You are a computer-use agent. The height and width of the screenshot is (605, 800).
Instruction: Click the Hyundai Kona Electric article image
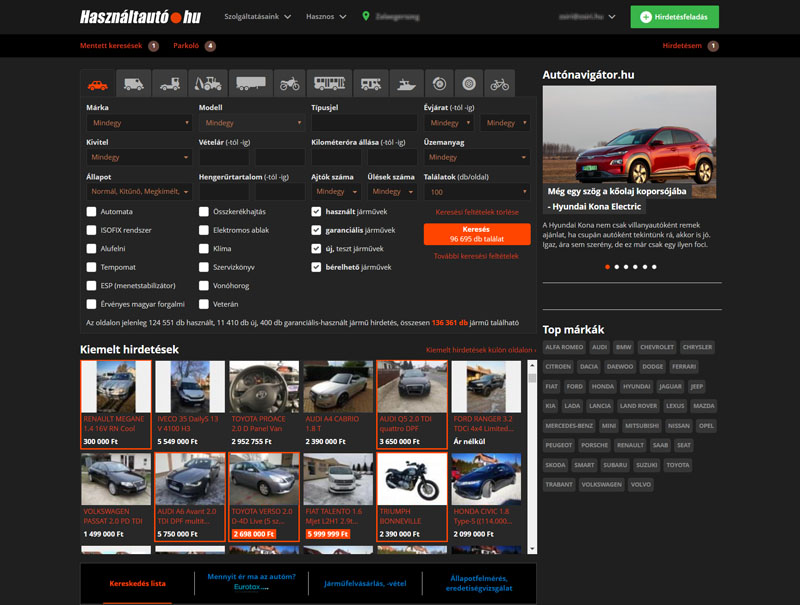629,141
